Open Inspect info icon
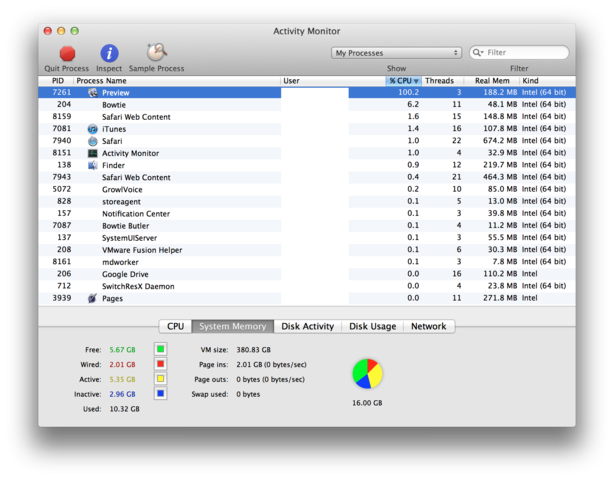Screen dimensions: 614x480 tap(109, 53)
